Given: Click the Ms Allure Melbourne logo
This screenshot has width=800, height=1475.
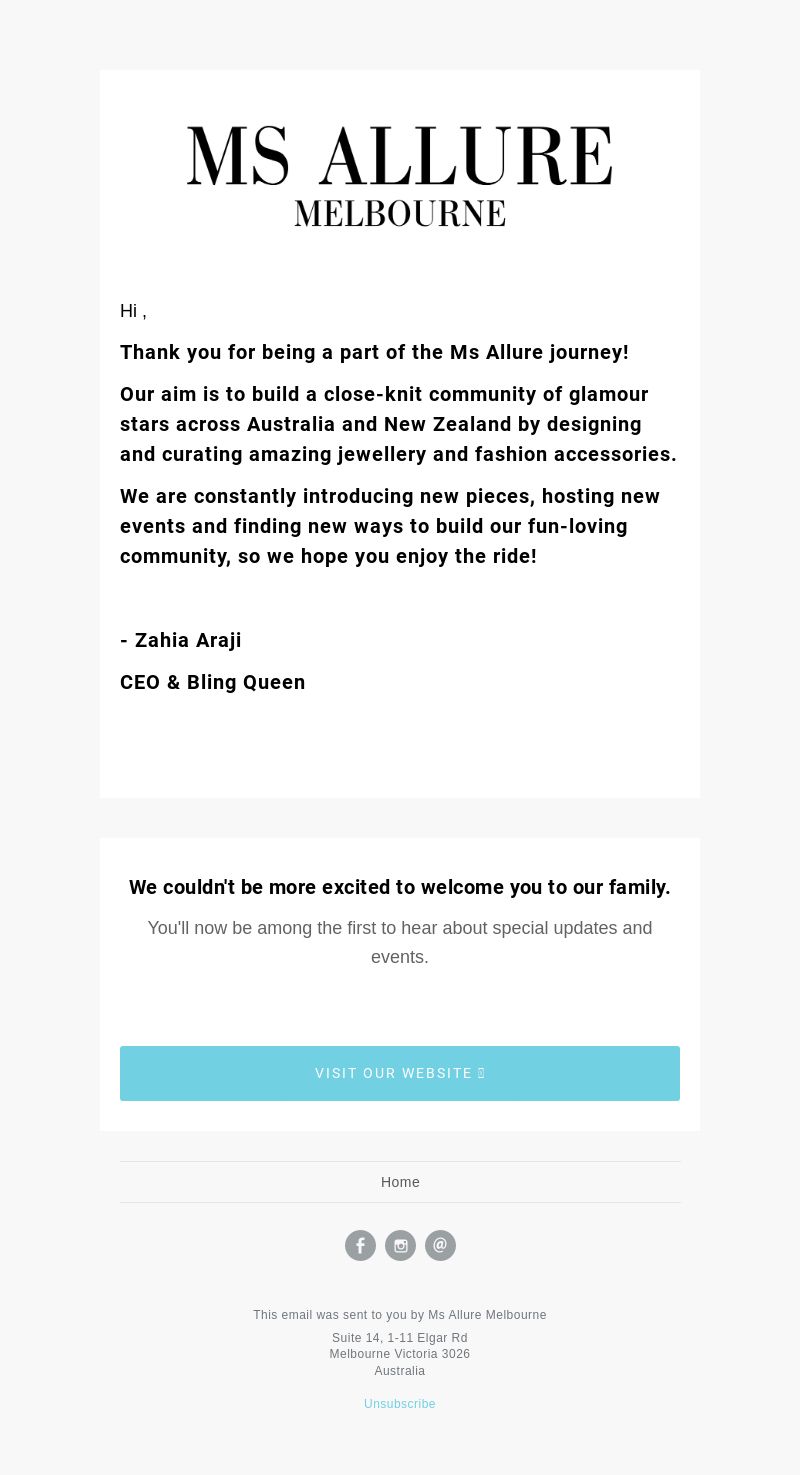Looking at the screenshot, I should [400, 176].
